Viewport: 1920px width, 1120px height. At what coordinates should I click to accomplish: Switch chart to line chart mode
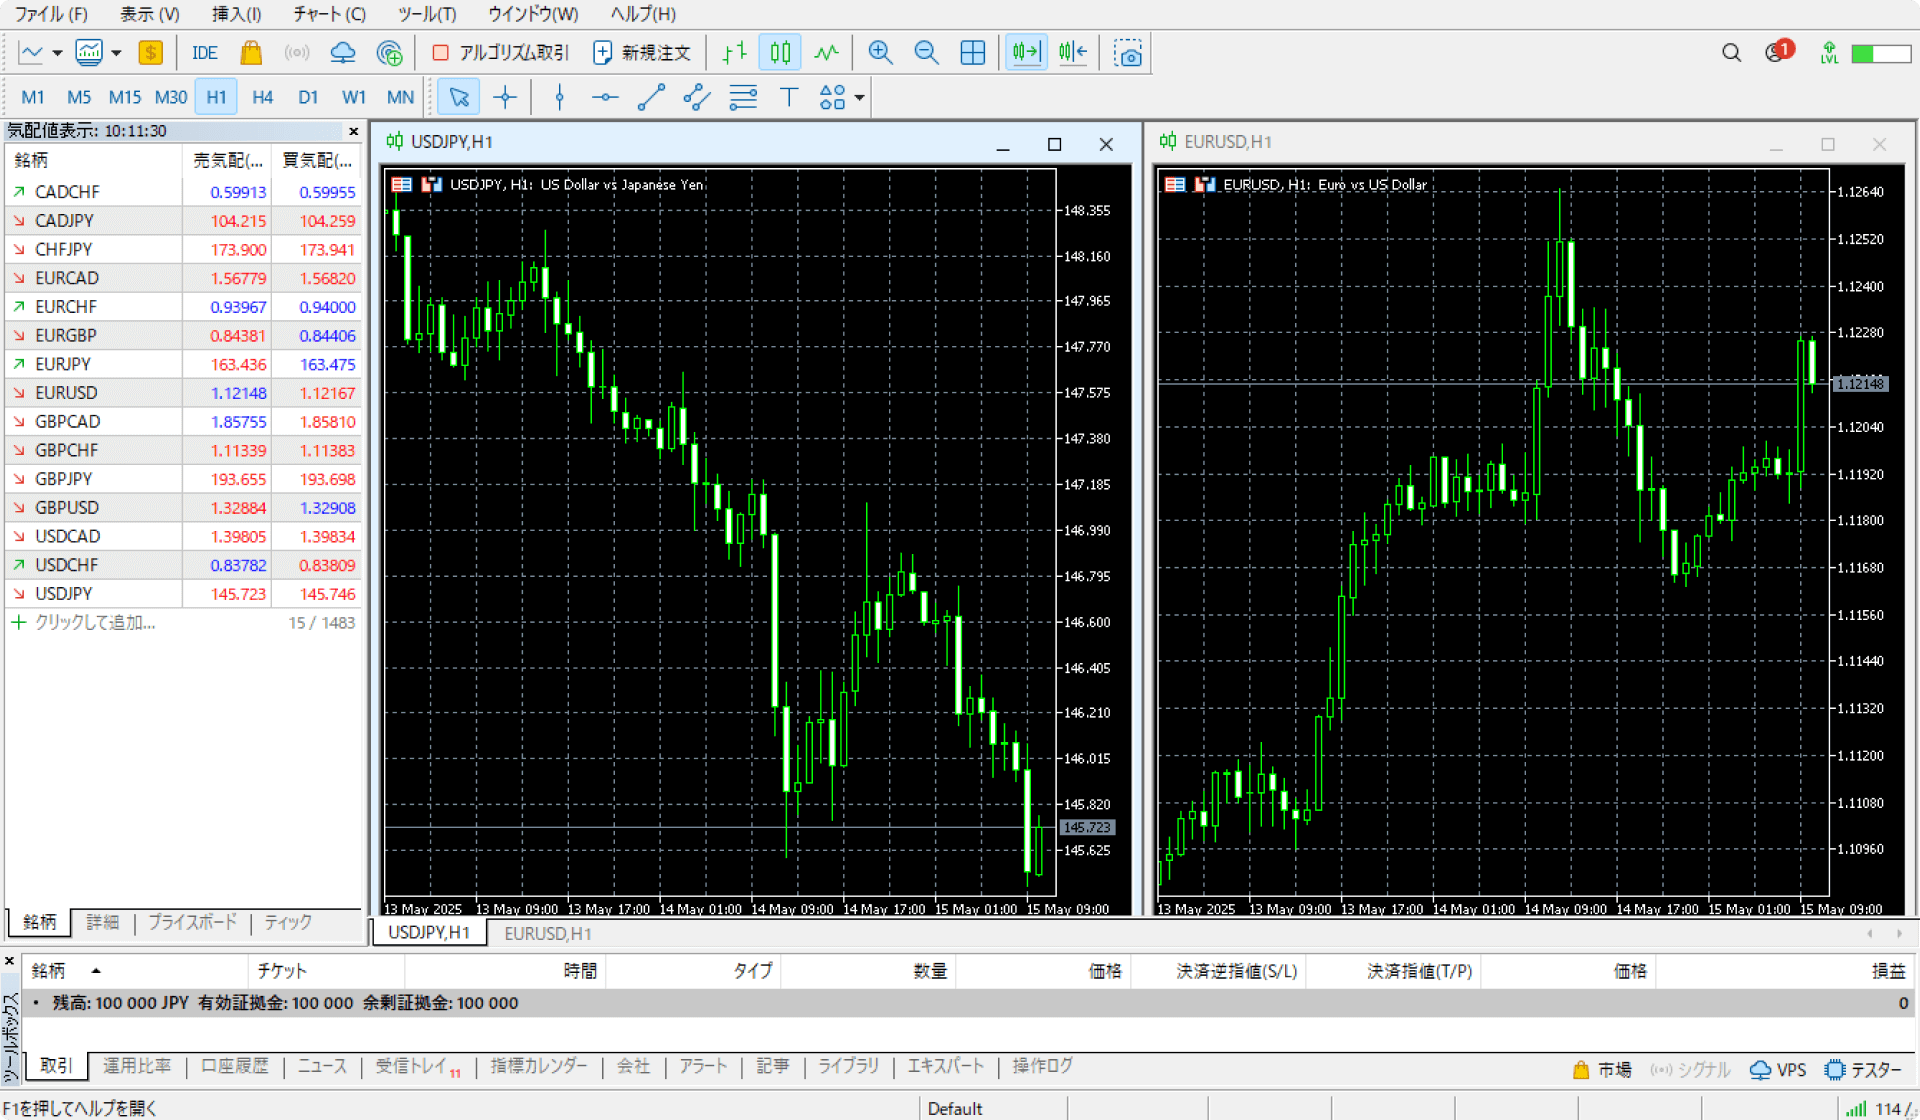(x=826, y=53)
